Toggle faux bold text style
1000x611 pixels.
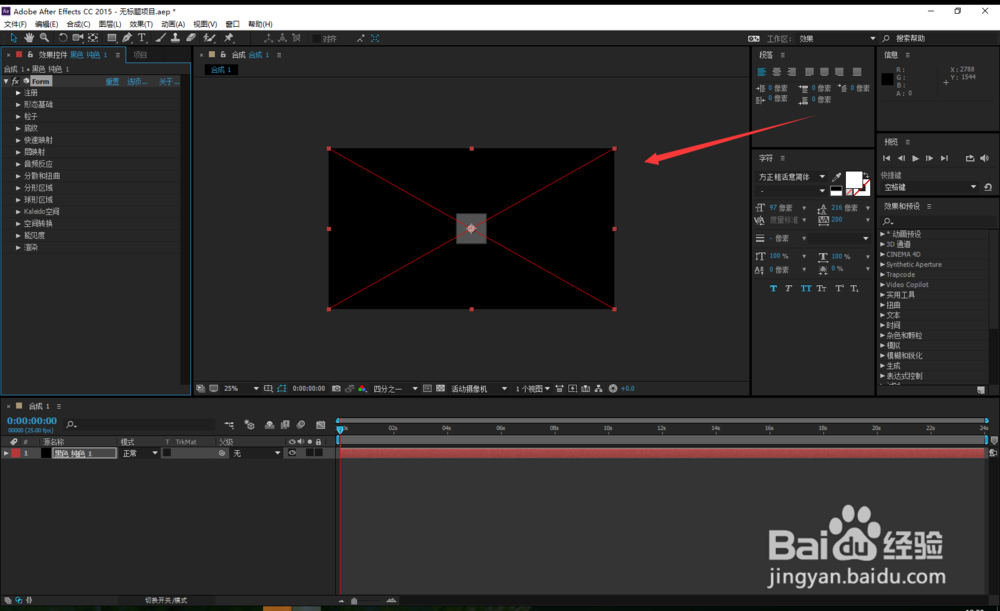pyautogui.click(x=773, y=288)
